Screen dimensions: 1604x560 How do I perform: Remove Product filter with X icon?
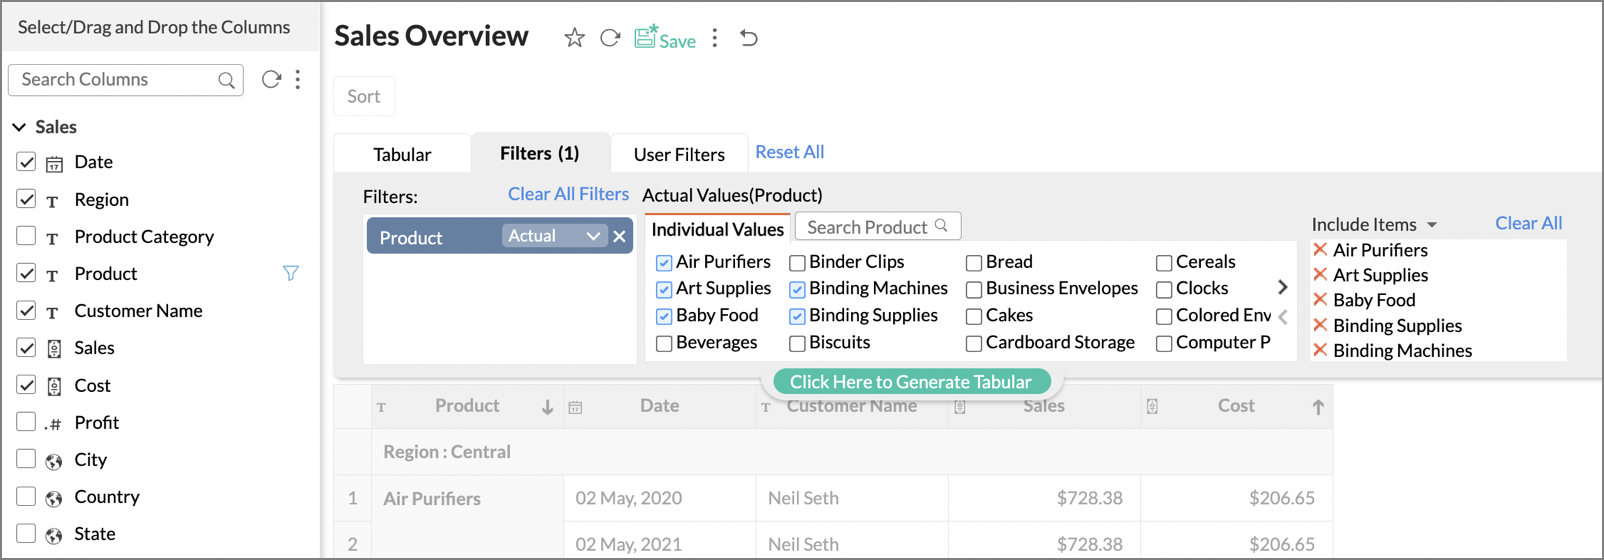point(620,237)
